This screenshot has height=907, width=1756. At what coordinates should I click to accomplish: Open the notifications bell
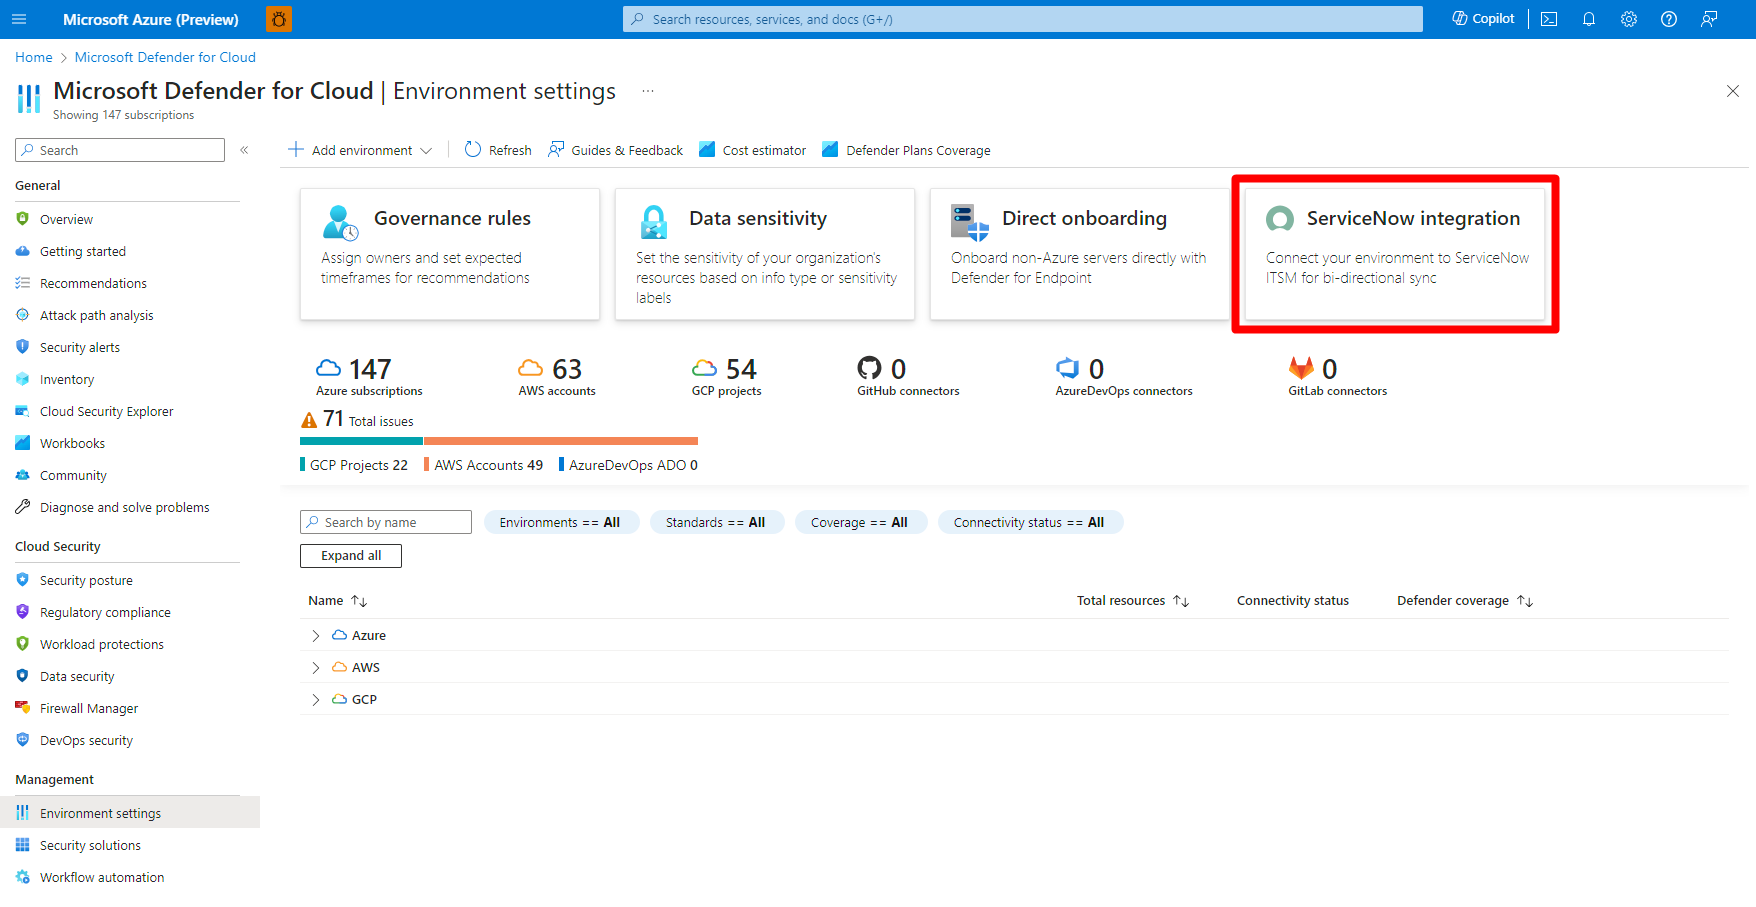point(1589,19)
